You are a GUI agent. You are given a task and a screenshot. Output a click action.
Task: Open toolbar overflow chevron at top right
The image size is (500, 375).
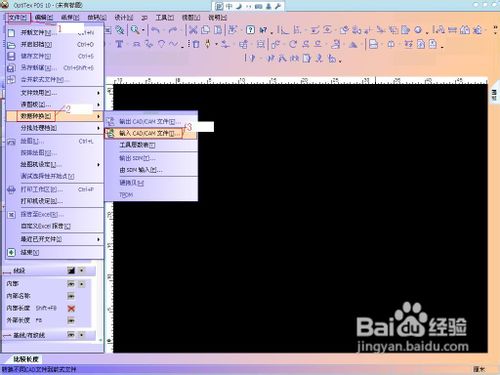coord(495,30)
